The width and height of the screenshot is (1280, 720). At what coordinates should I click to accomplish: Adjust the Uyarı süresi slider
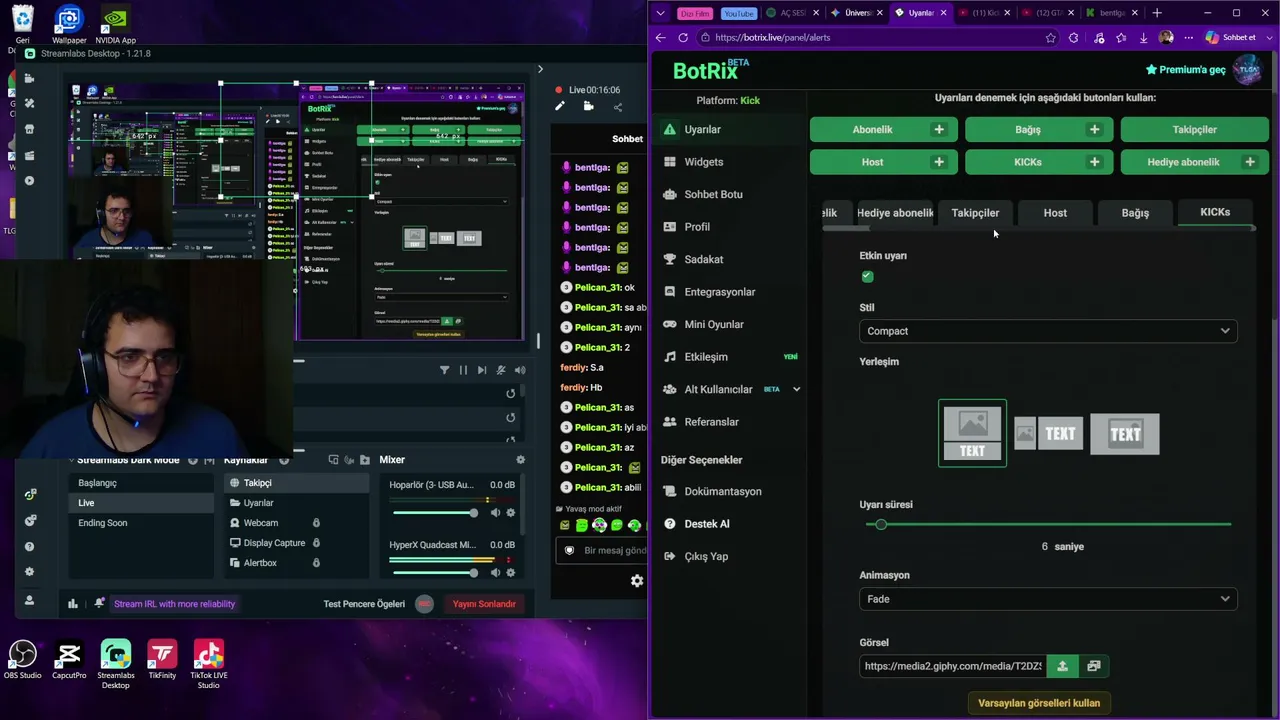coord(1048,524)
